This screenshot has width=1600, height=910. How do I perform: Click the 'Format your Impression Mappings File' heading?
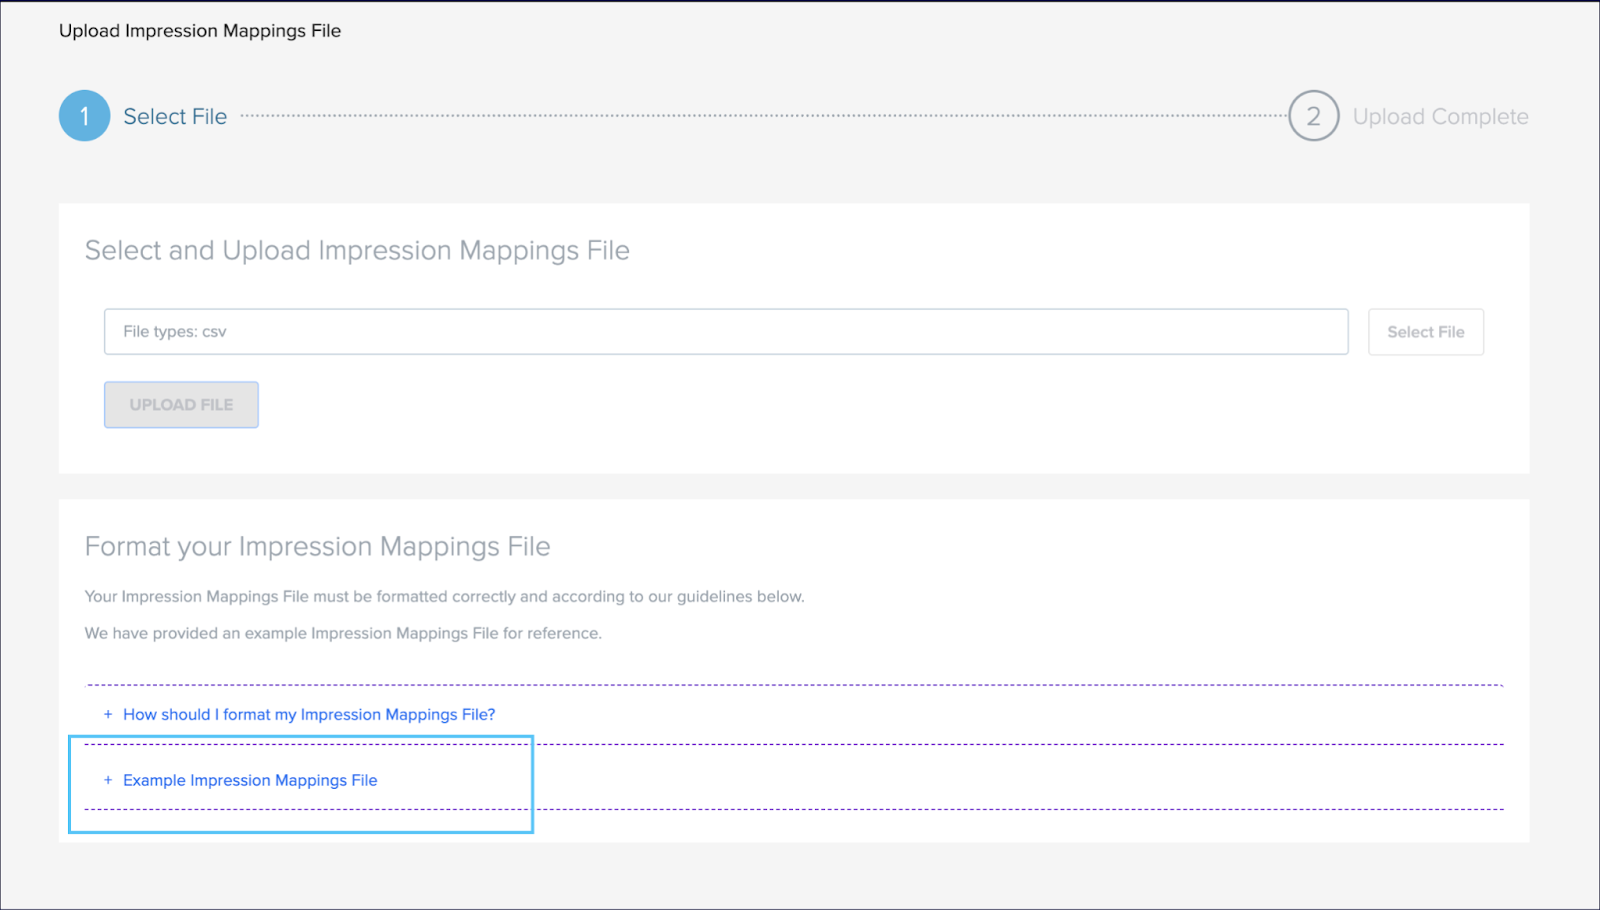[x=317, y=547]
